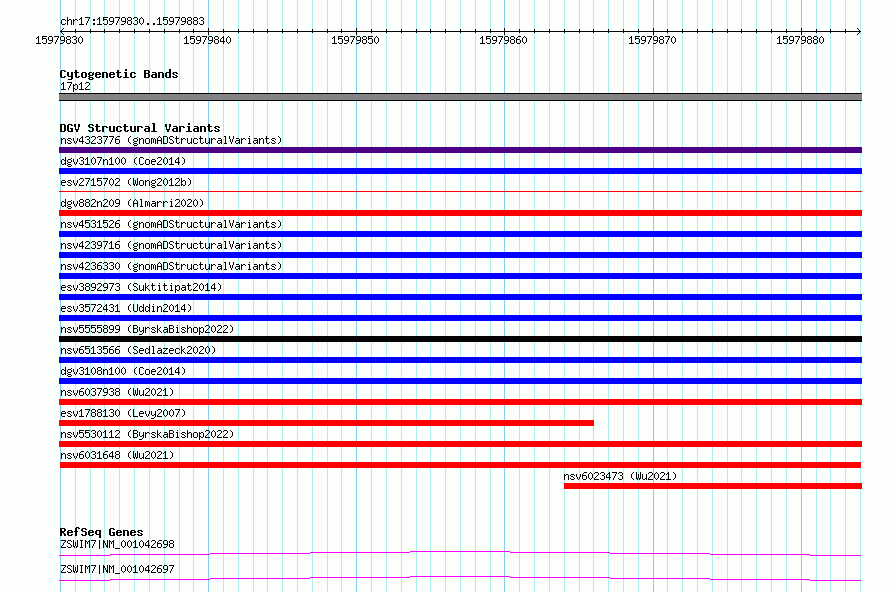Click the magenta line for ZSWIM7 NM_001042698

click(460, 553)
